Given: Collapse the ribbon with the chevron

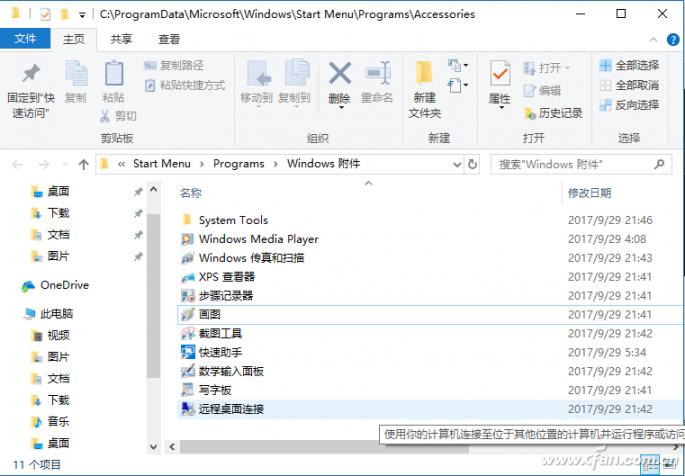Looking at the screenshot, I should click(653, 40).
